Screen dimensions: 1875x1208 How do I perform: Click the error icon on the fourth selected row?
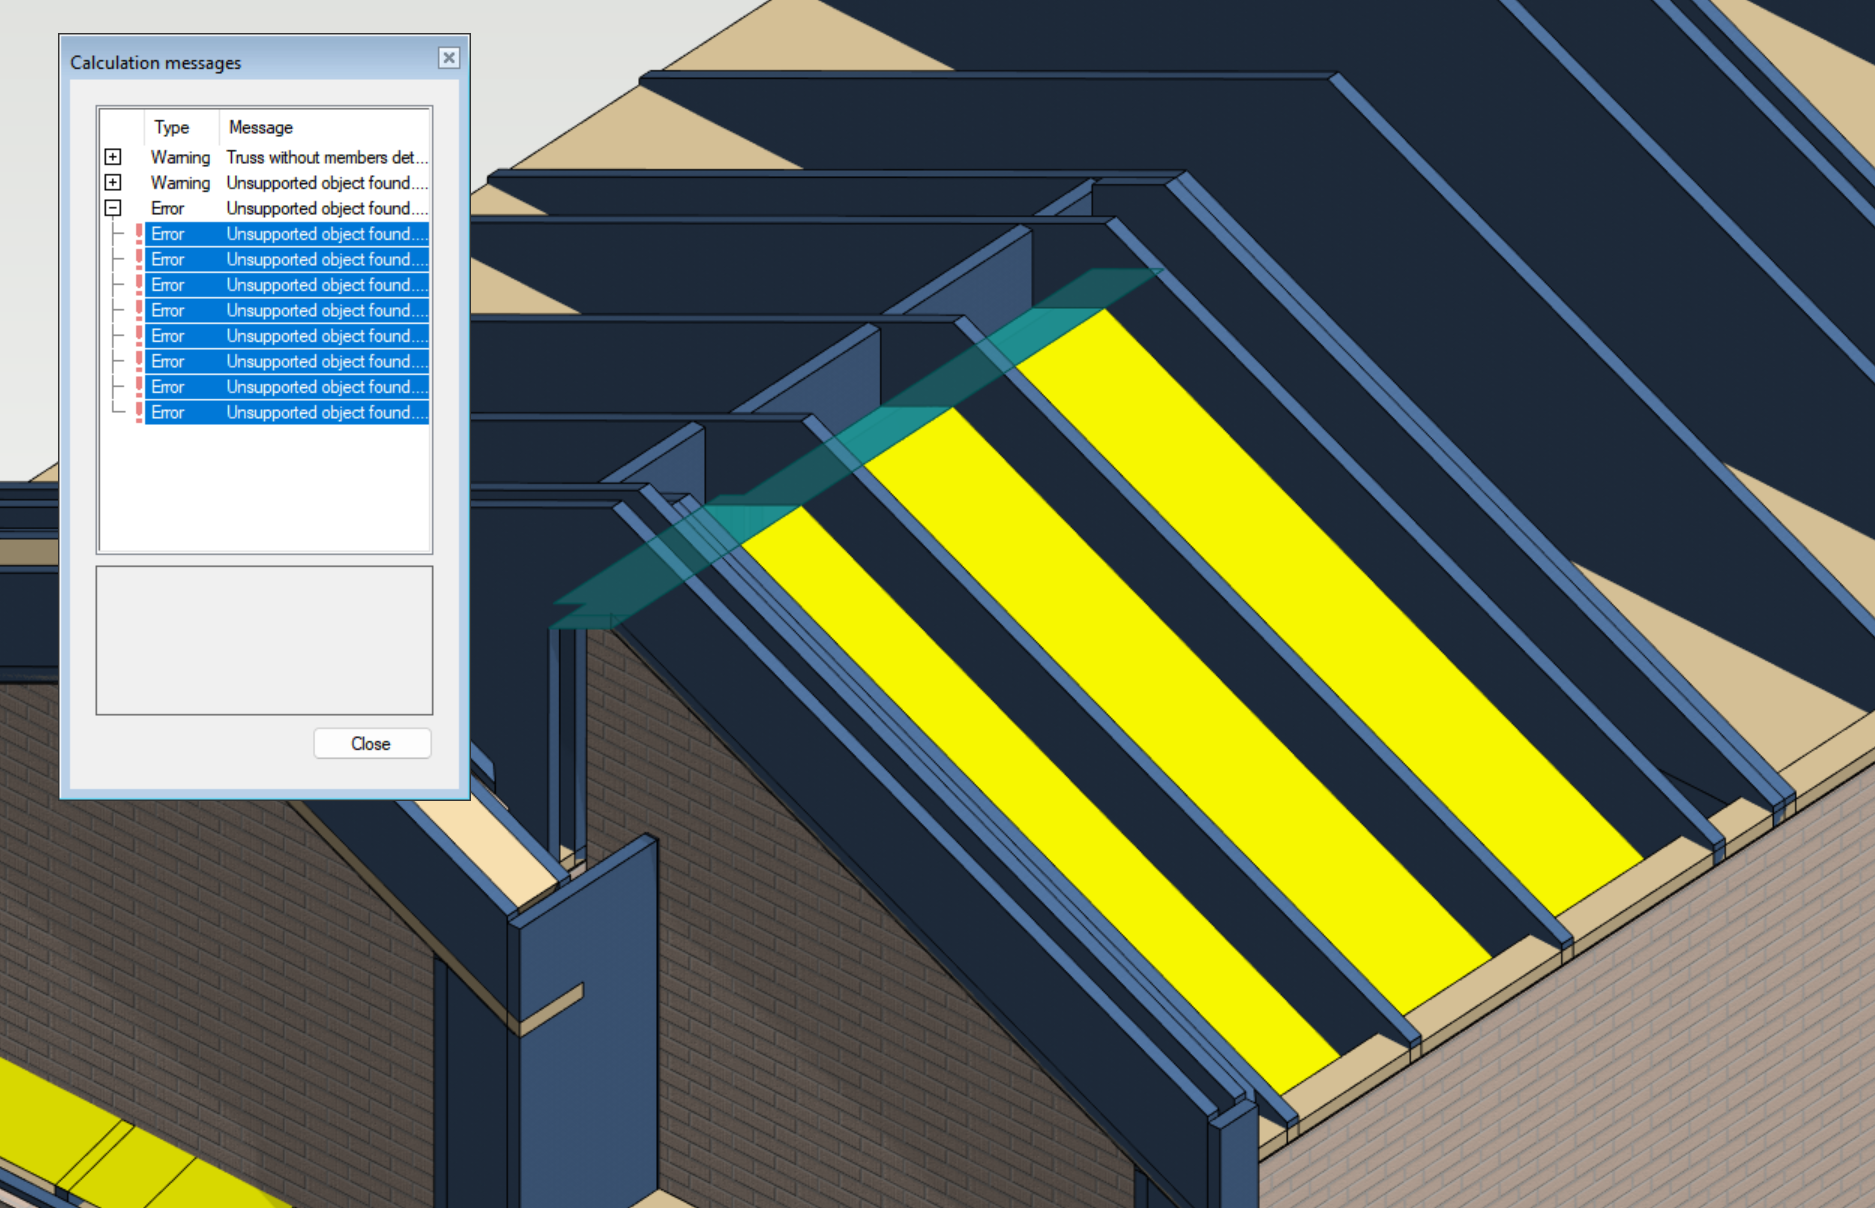pos(139,310)
